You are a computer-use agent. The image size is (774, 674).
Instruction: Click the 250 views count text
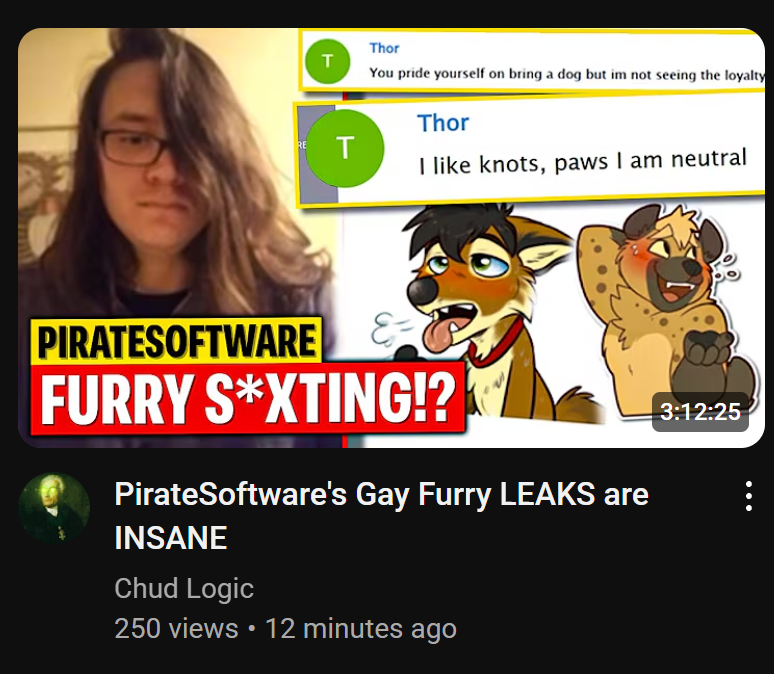pos(176,629)
